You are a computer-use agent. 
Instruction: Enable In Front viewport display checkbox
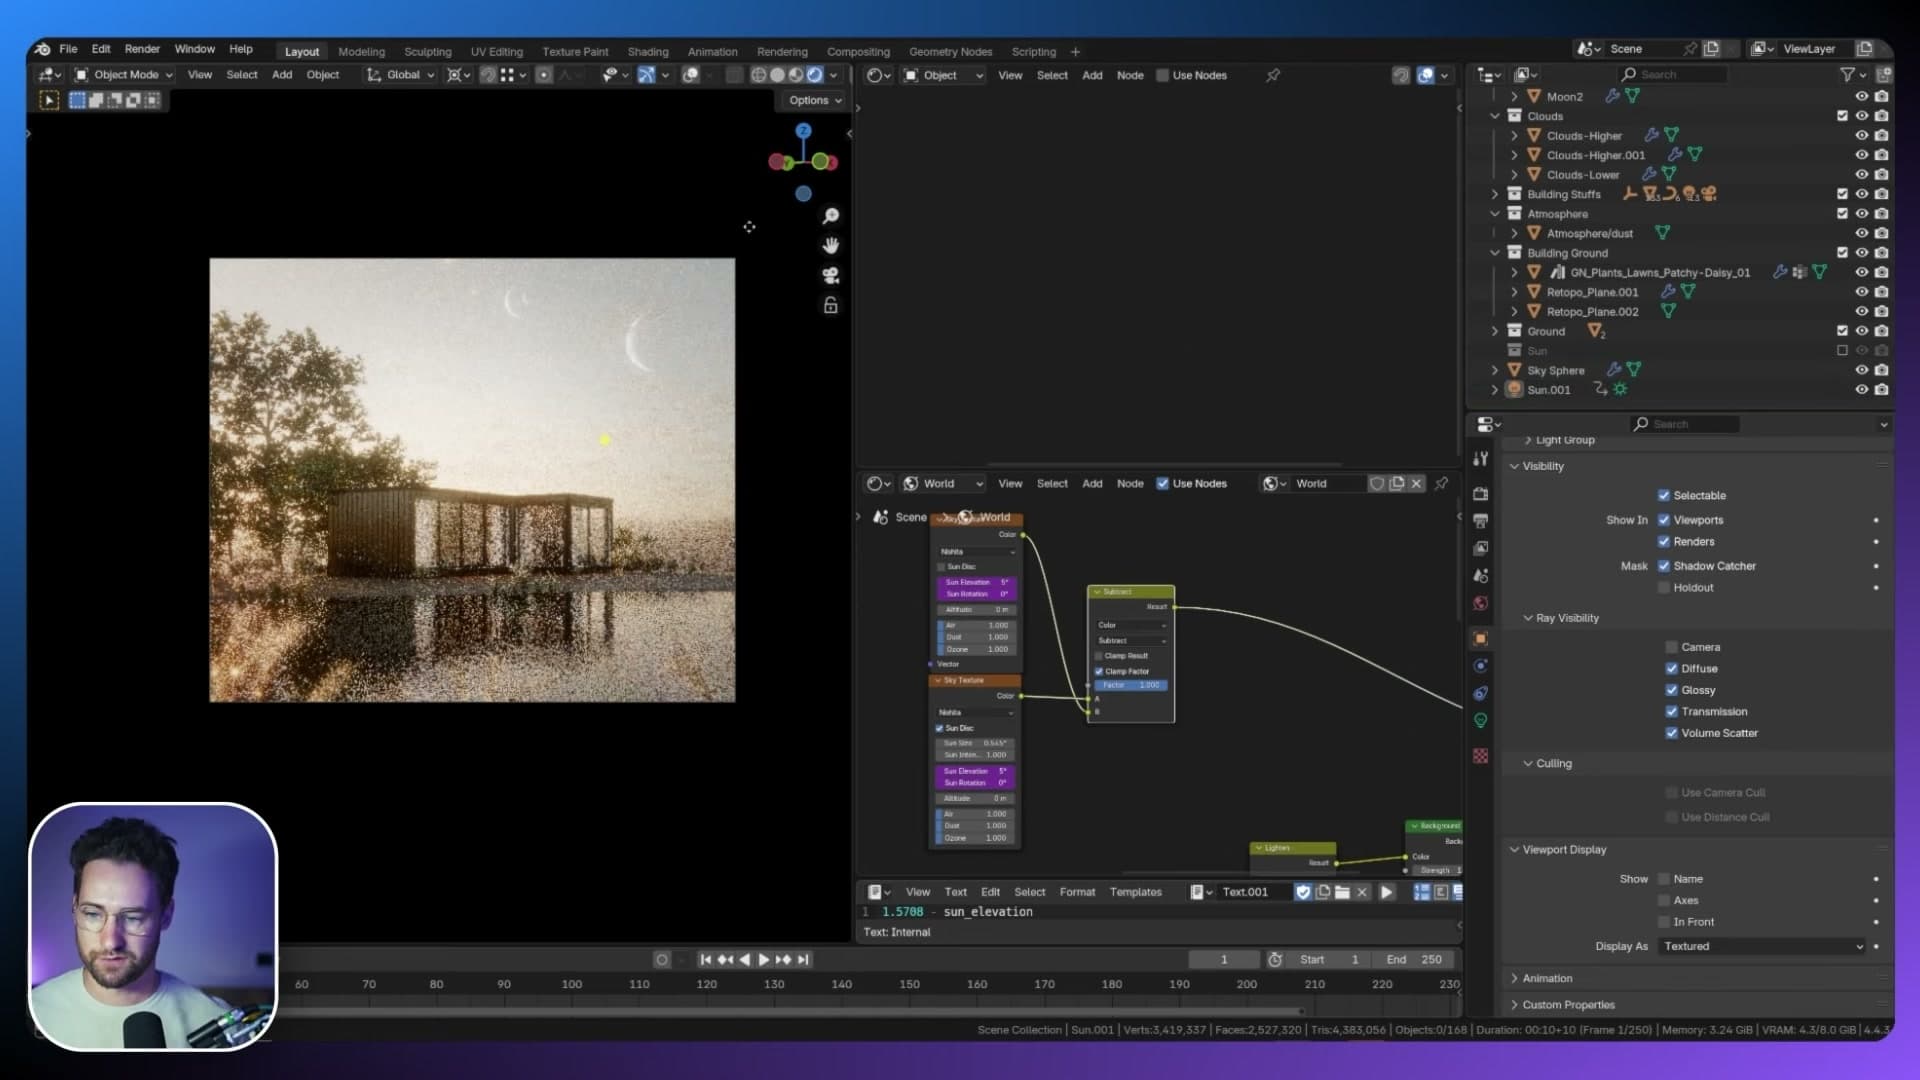[x=1664, y=923]
